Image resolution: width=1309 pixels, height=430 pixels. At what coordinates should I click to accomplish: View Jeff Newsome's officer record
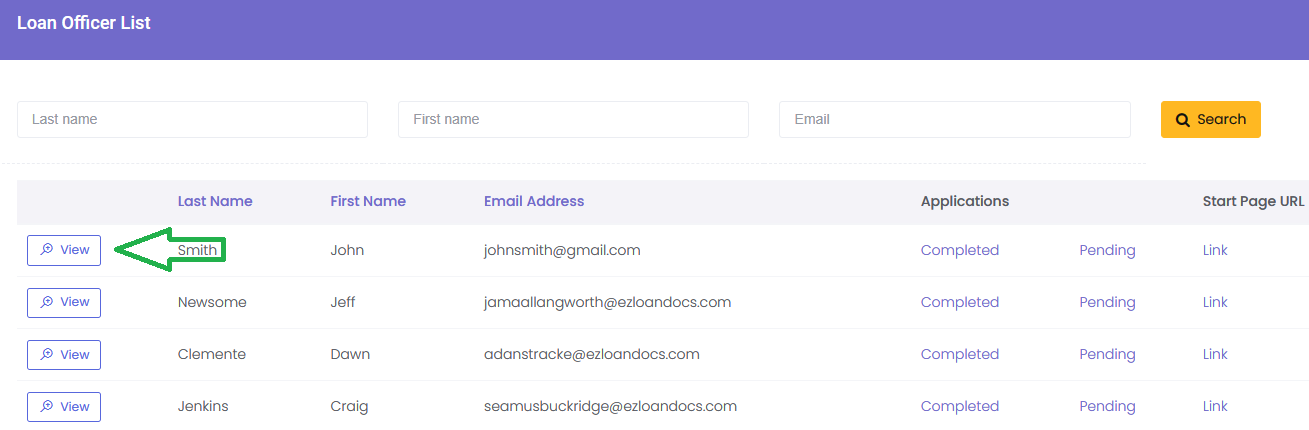click(x=64, y=302)
